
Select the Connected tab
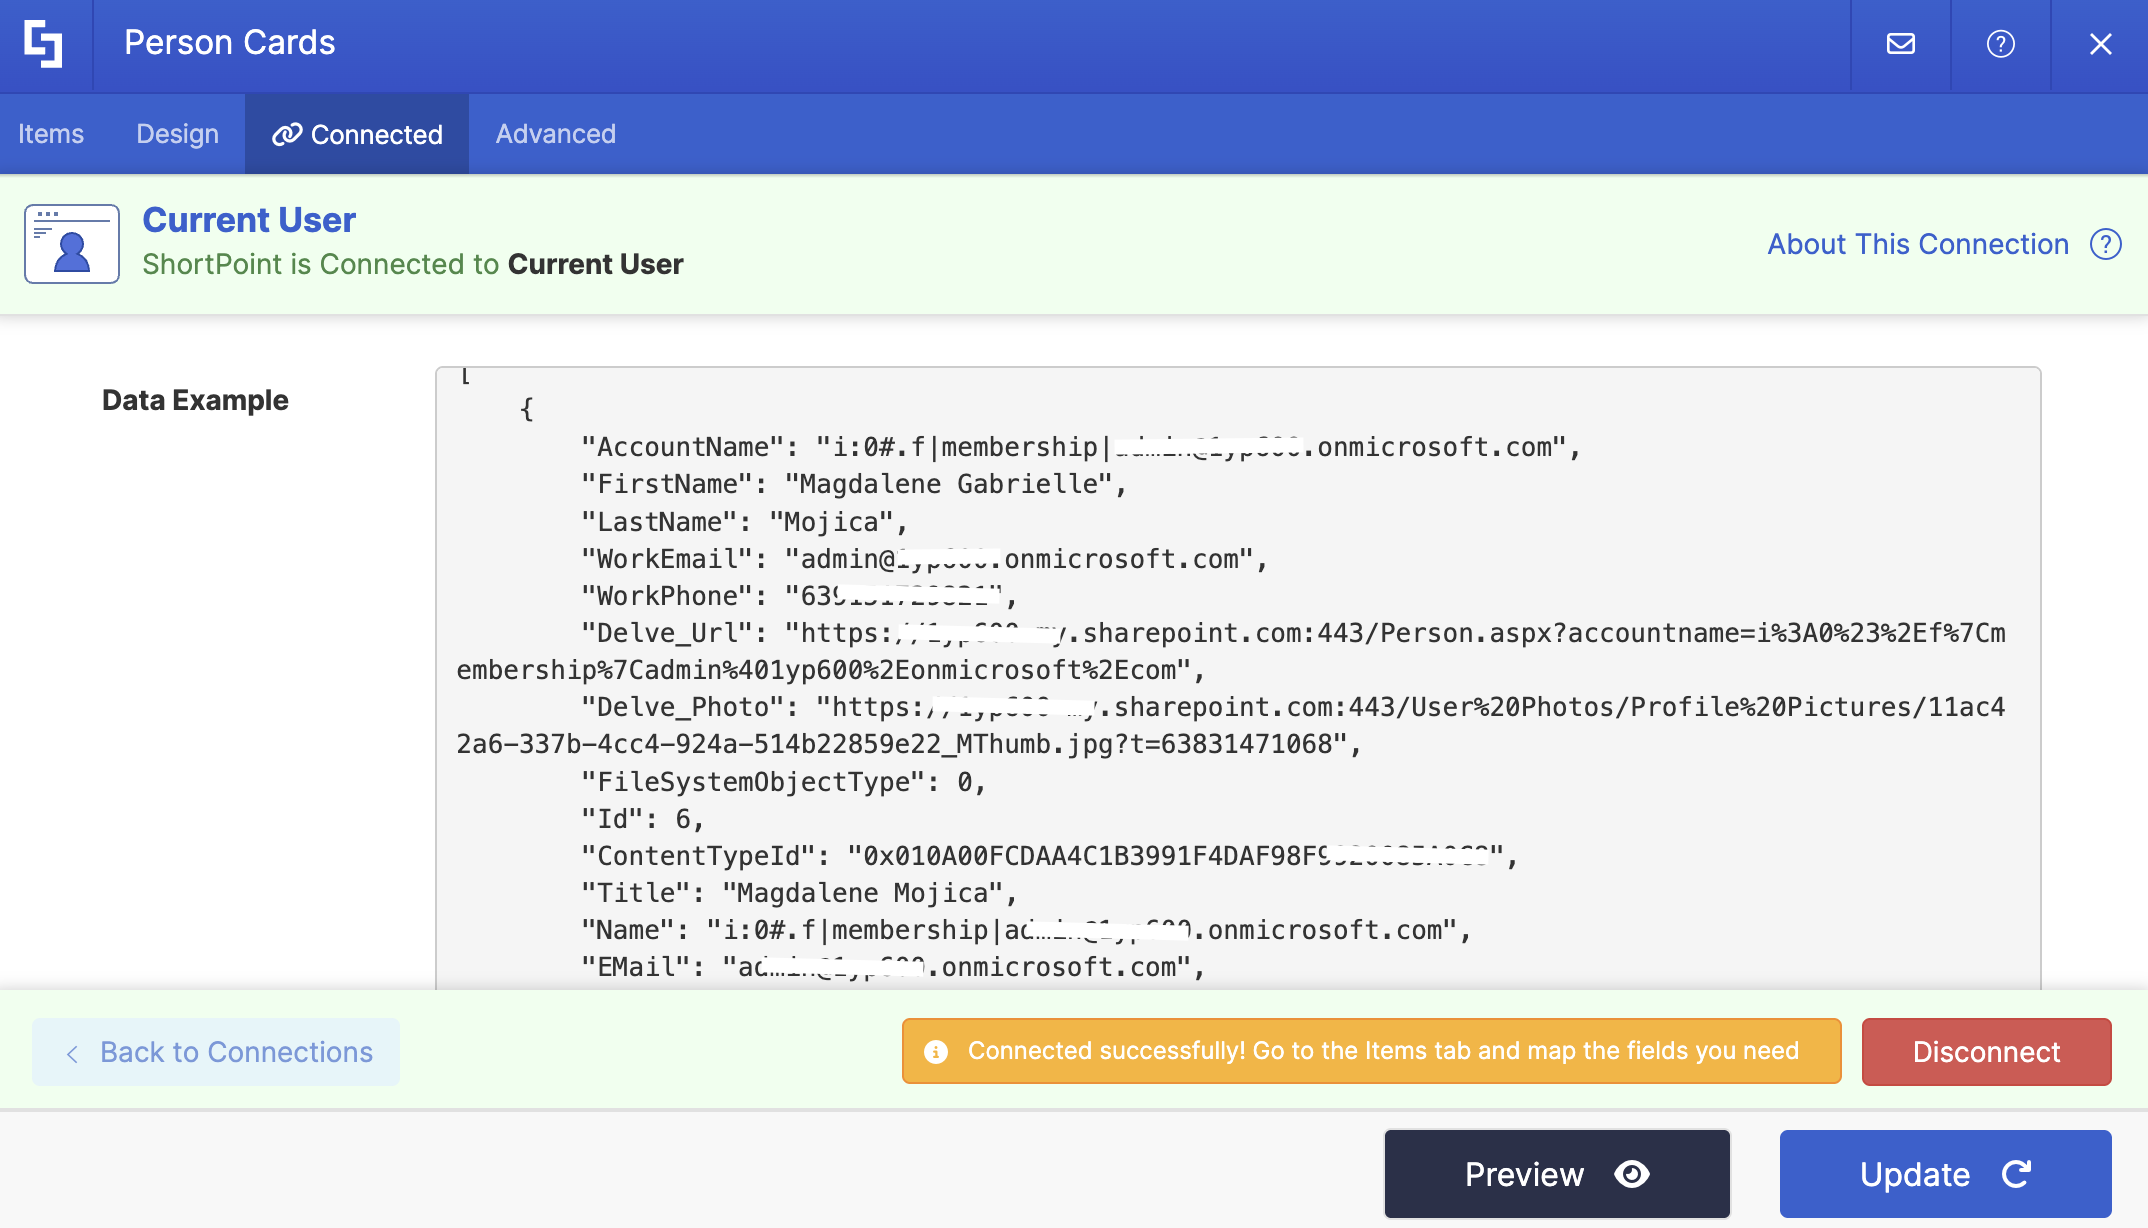coord(375,134)
